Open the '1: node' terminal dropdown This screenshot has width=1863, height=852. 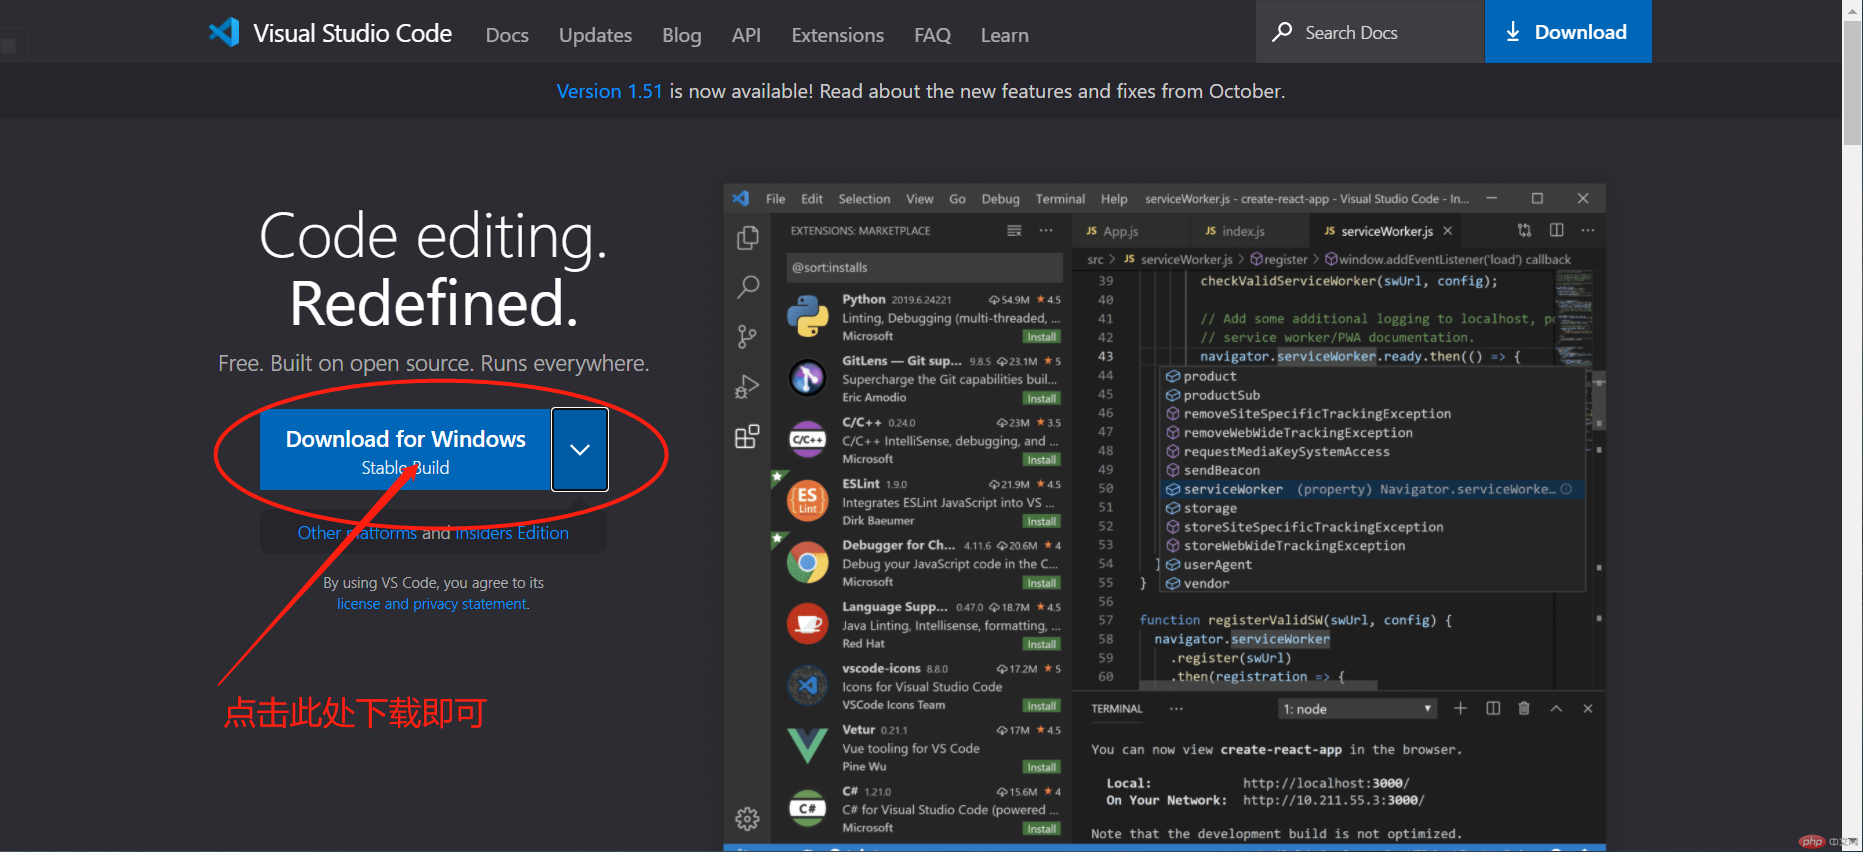pos(1358,709)
